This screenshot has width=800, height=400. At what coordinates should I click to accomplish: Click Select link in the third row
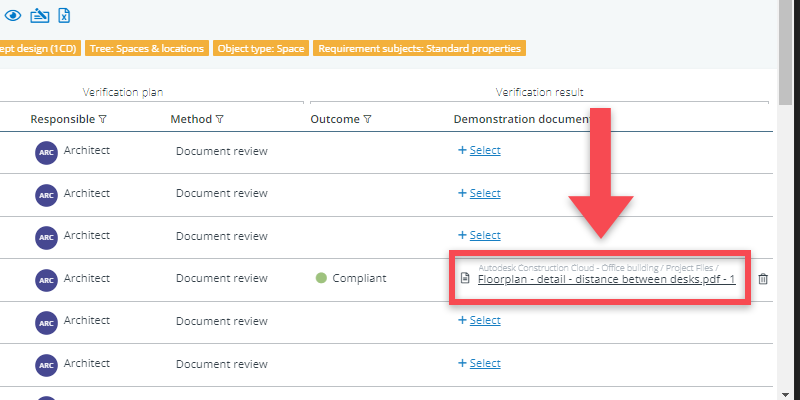485,236
